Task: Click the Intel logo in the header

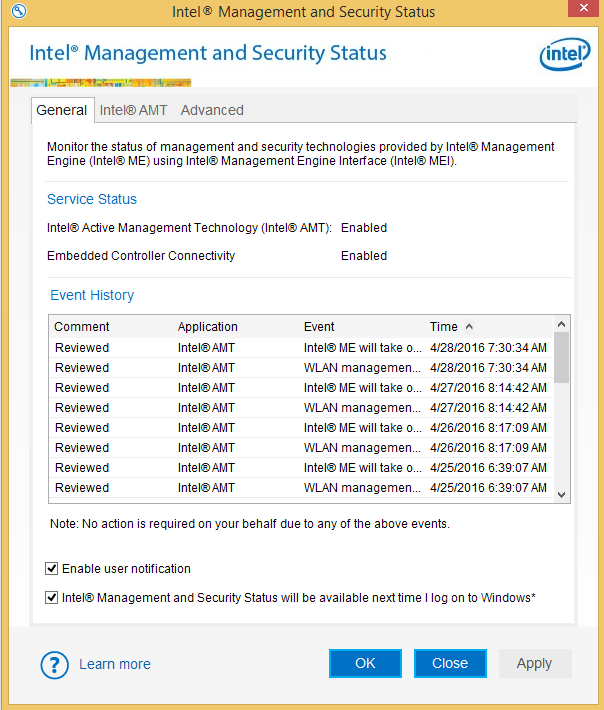Action: point(565,55)
